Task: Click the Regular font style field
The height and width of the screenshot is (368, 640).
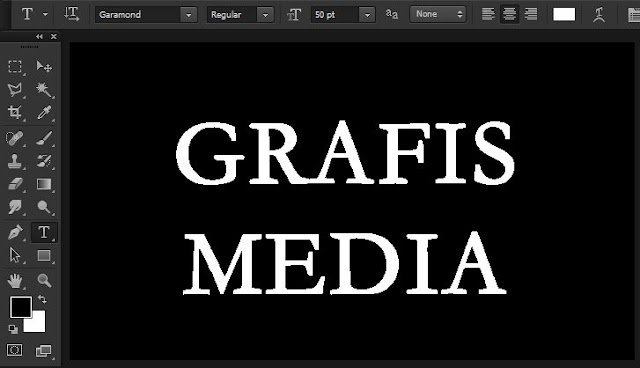Action: (x=232, y=15)
